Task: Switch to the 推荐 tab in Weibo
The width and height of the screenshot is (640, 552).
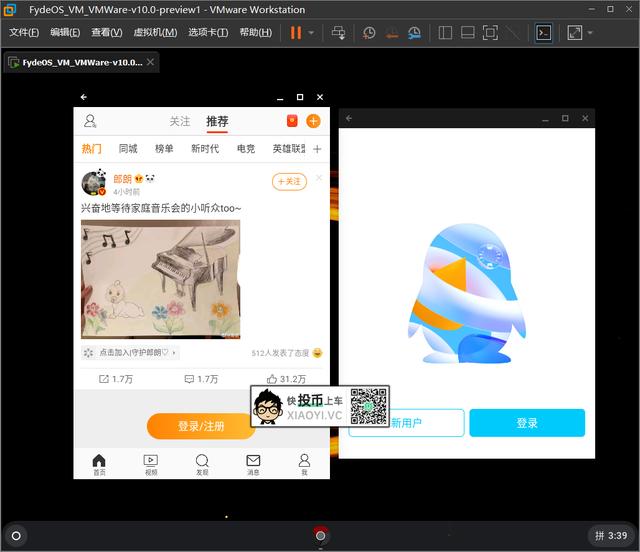Action: point(217,121)
